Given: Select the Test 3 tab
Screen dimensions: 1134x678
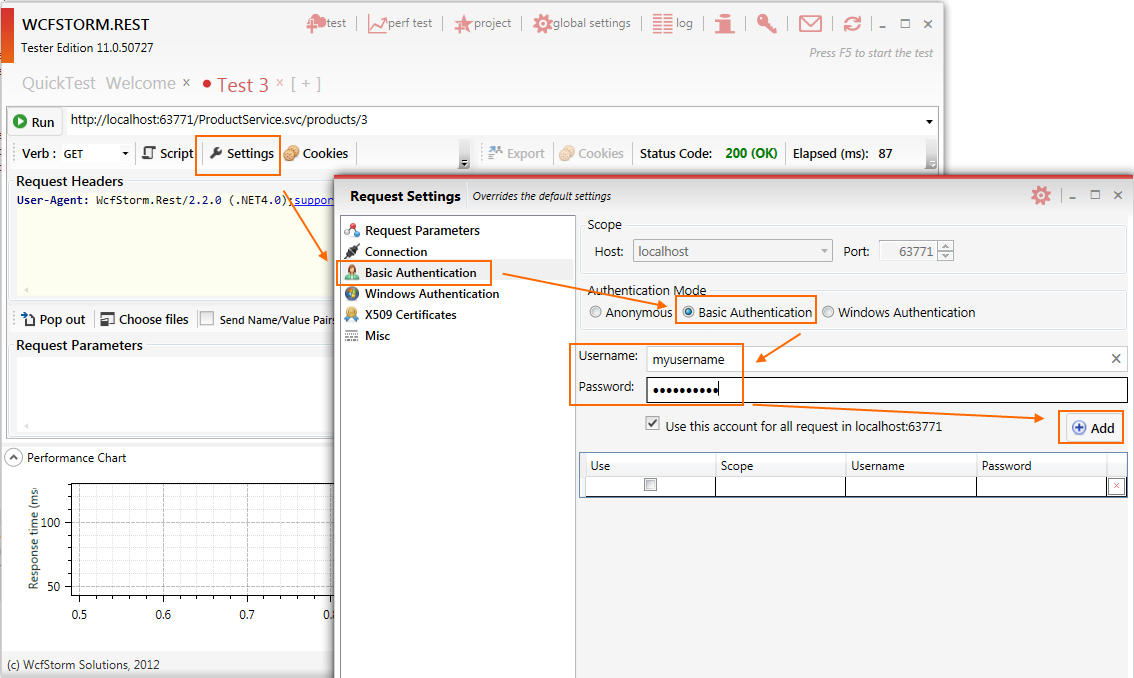Looking at the screenshot, I should tap(242, 85).
